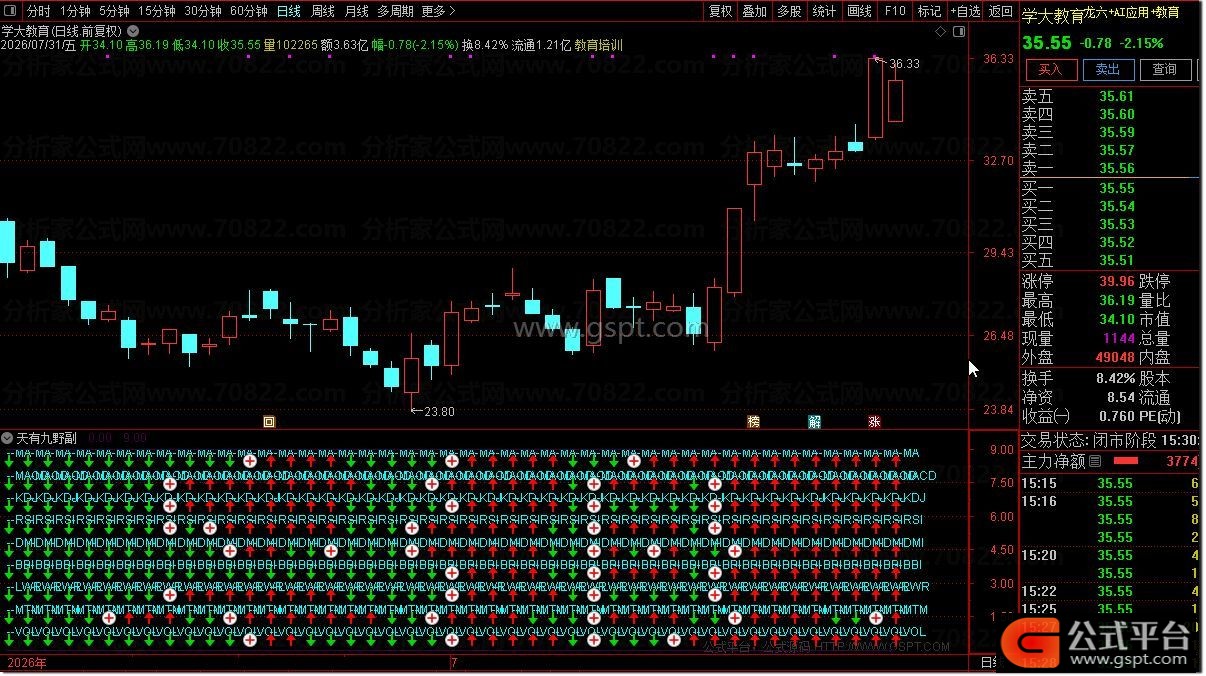1206x676 pixels.
Task: Click the stock name 学大教育 in quote panel
Action: pos(1052,15)
